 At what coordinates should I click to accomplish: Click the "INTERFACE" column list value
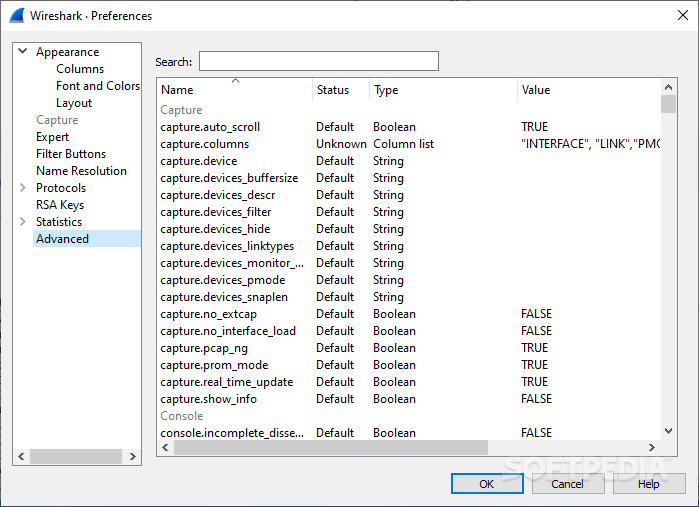(x=591, y=144)
